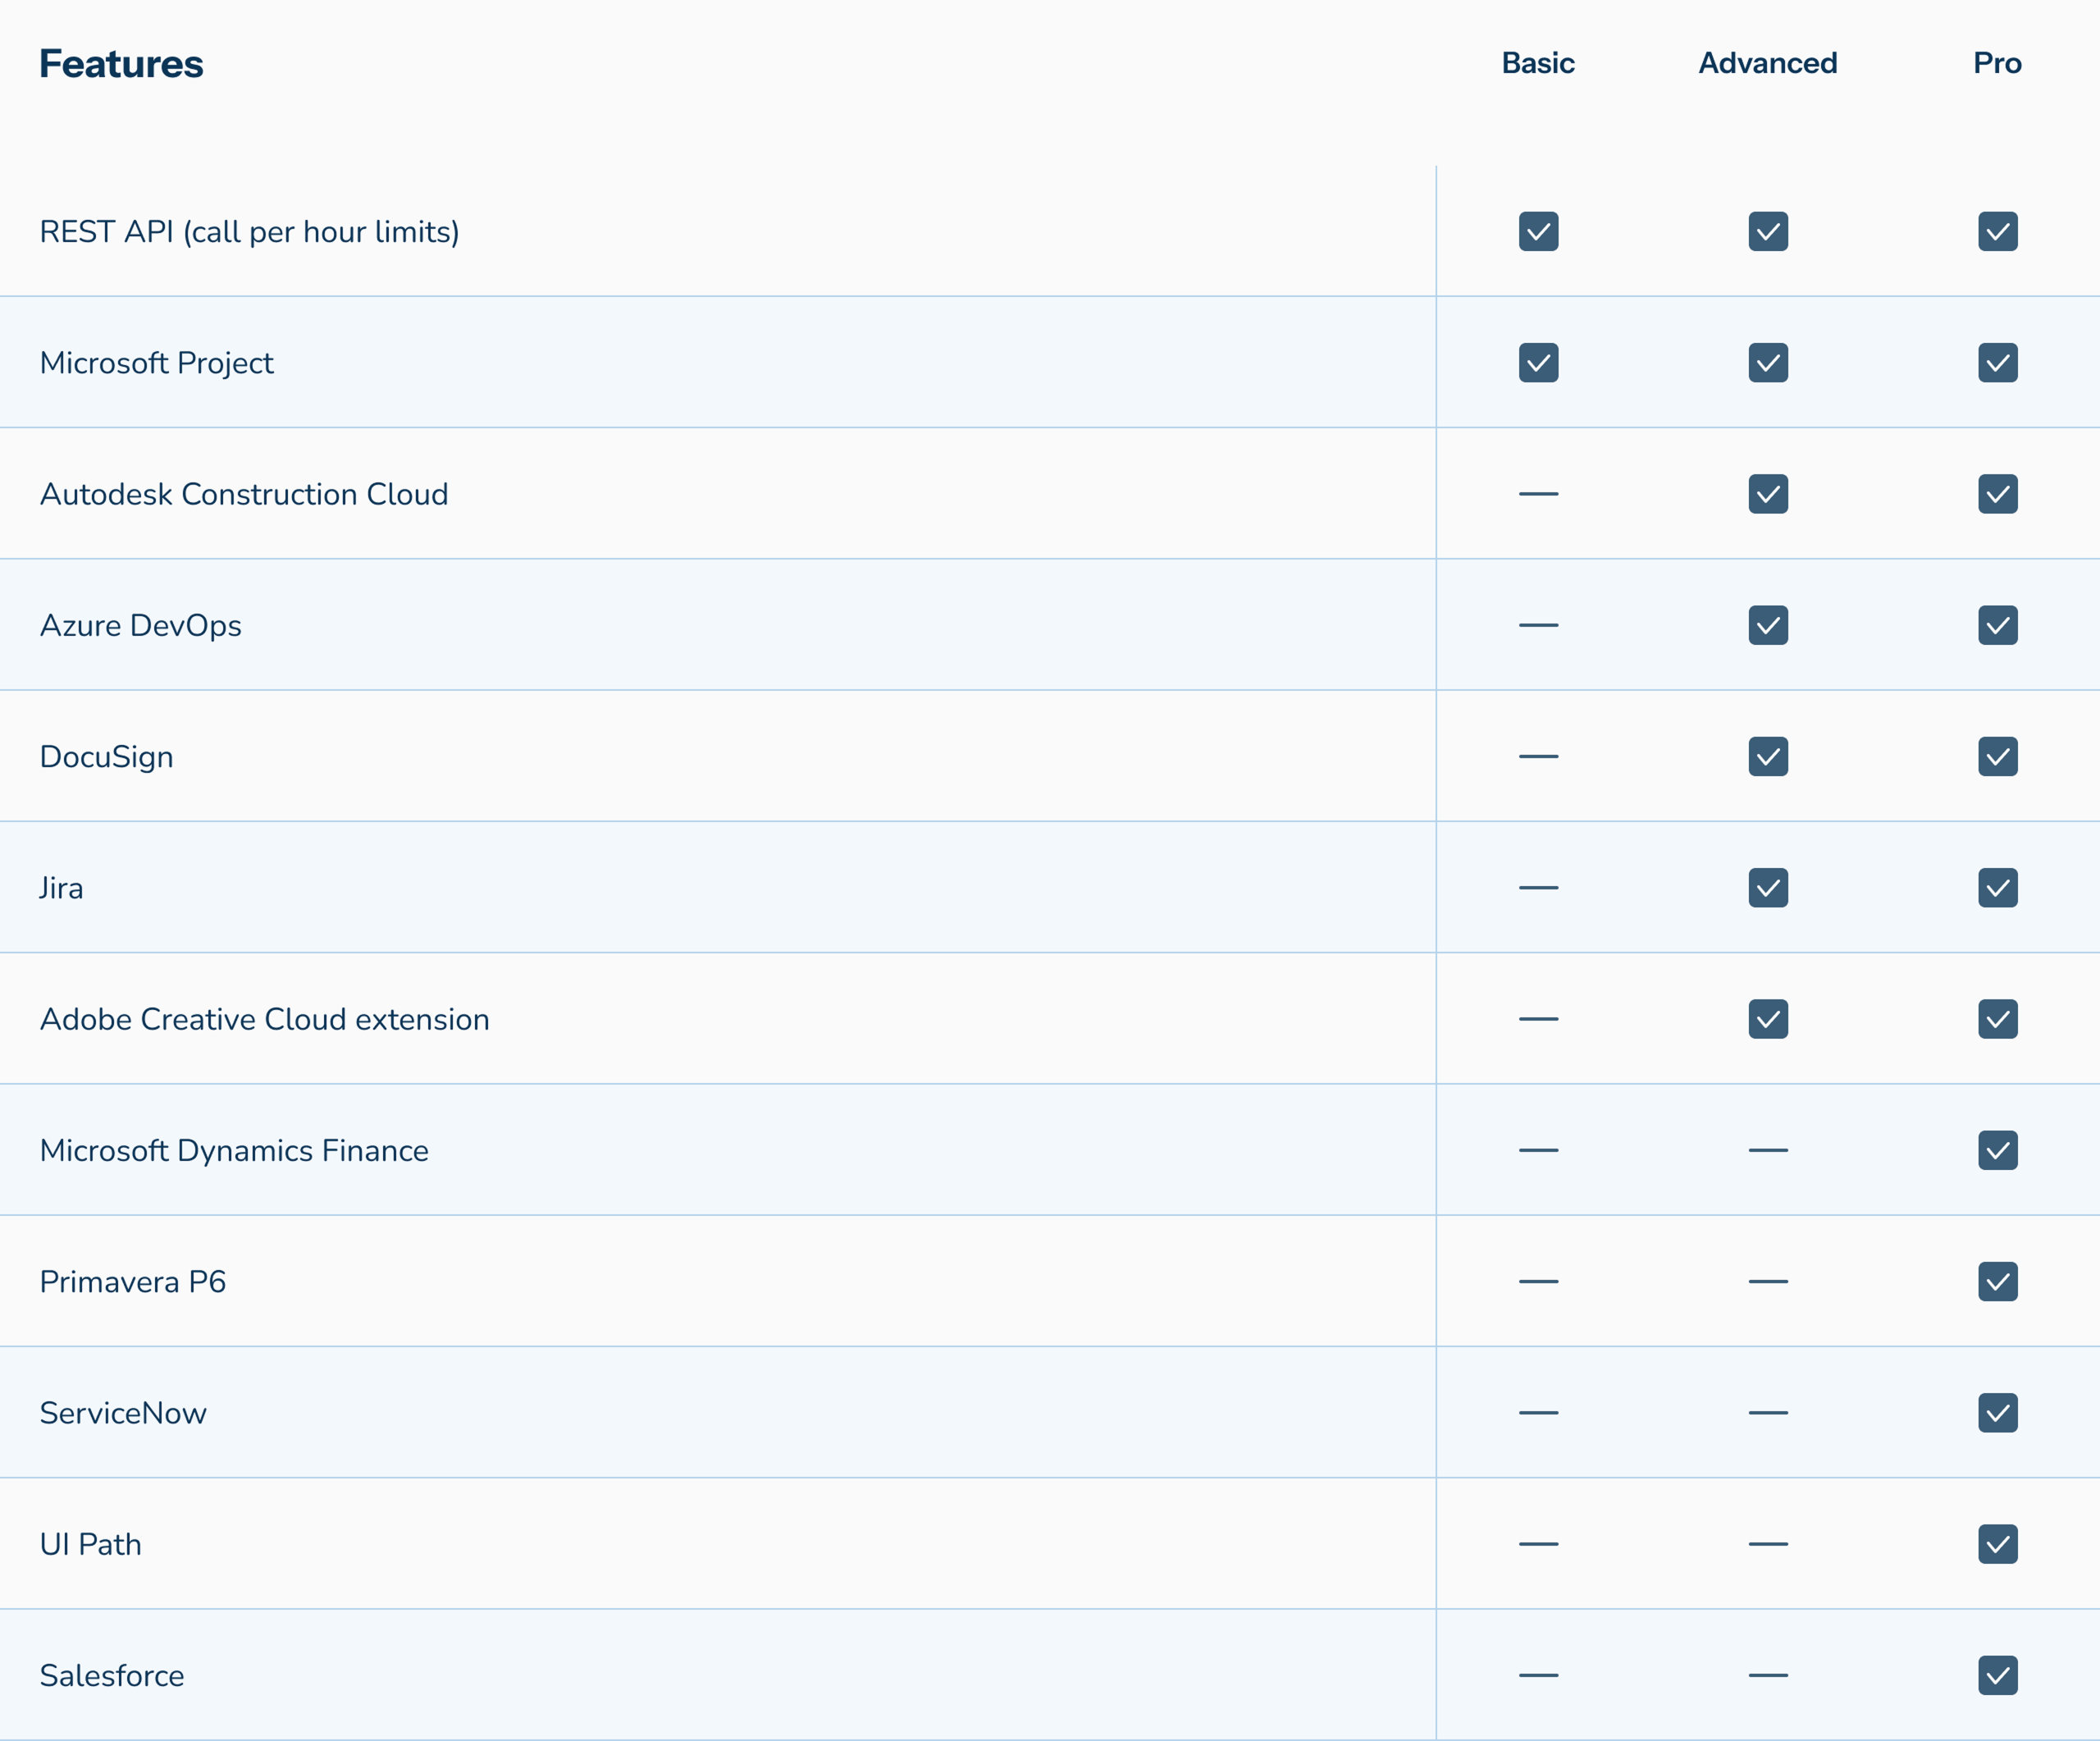
Task: Click the "Primavera P6" feature label
Action: [x=132, y=1281]
